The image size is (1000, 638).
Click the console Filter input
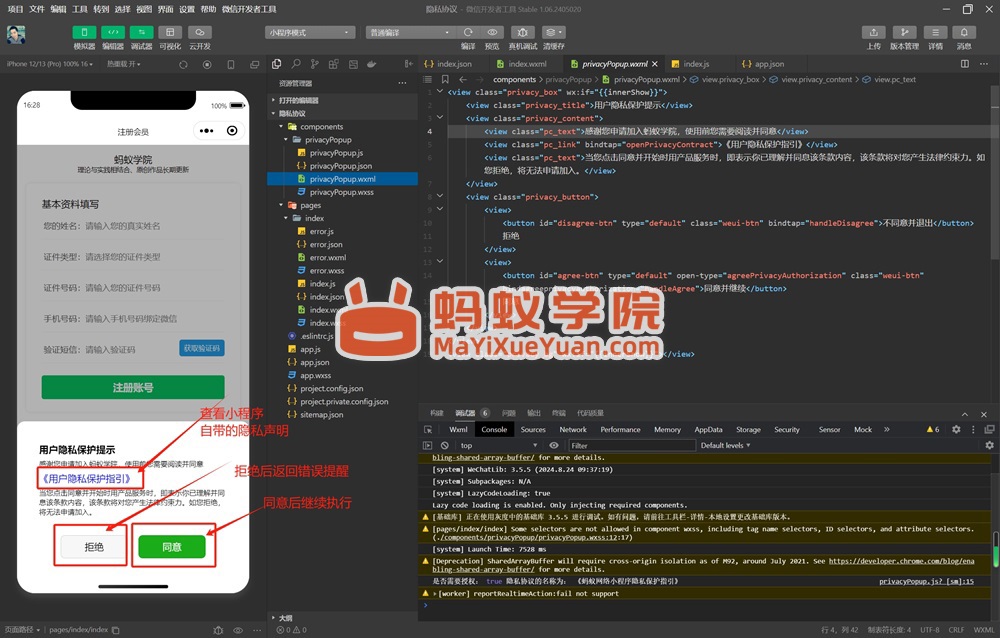630,445
